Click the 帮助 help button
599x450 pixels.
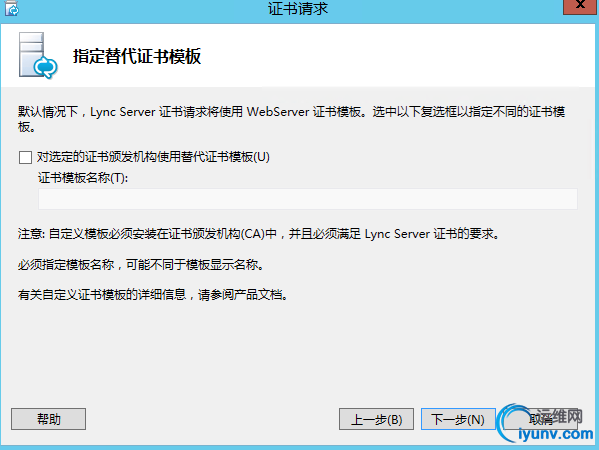[x=49, y=419]
